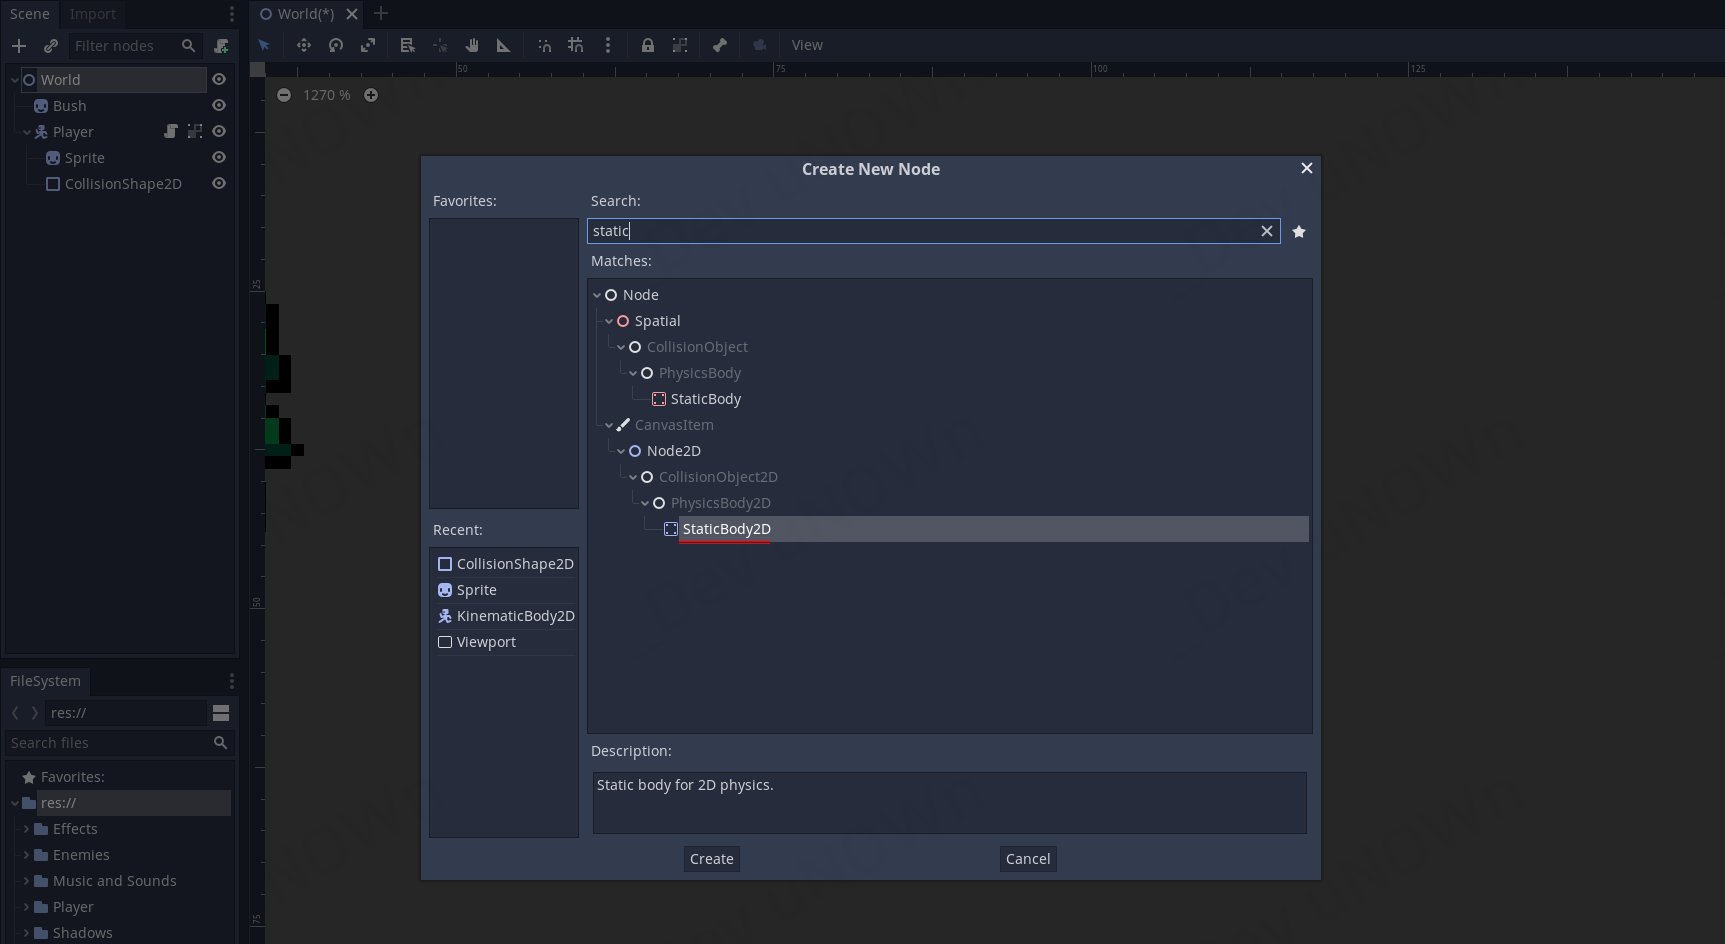The height and width of the screenshot is (944, 1725).
Task: Toggle visibility of World node
Action: [x=219, y=80]
